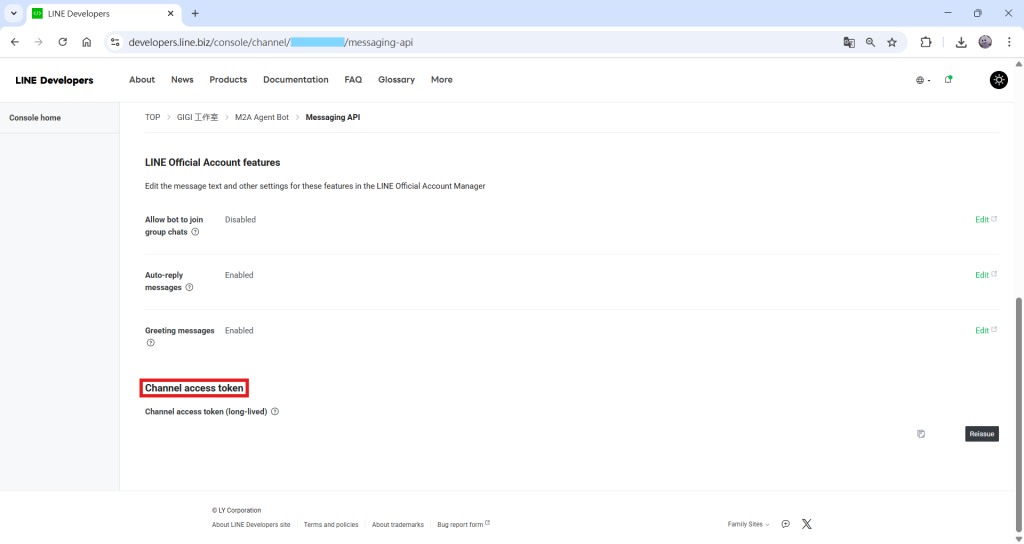Expand the Family Sites dropdown
Image resolution: width=1024 pixels, height=544 pixels.
pyautogui.click(x=748, y=524)
